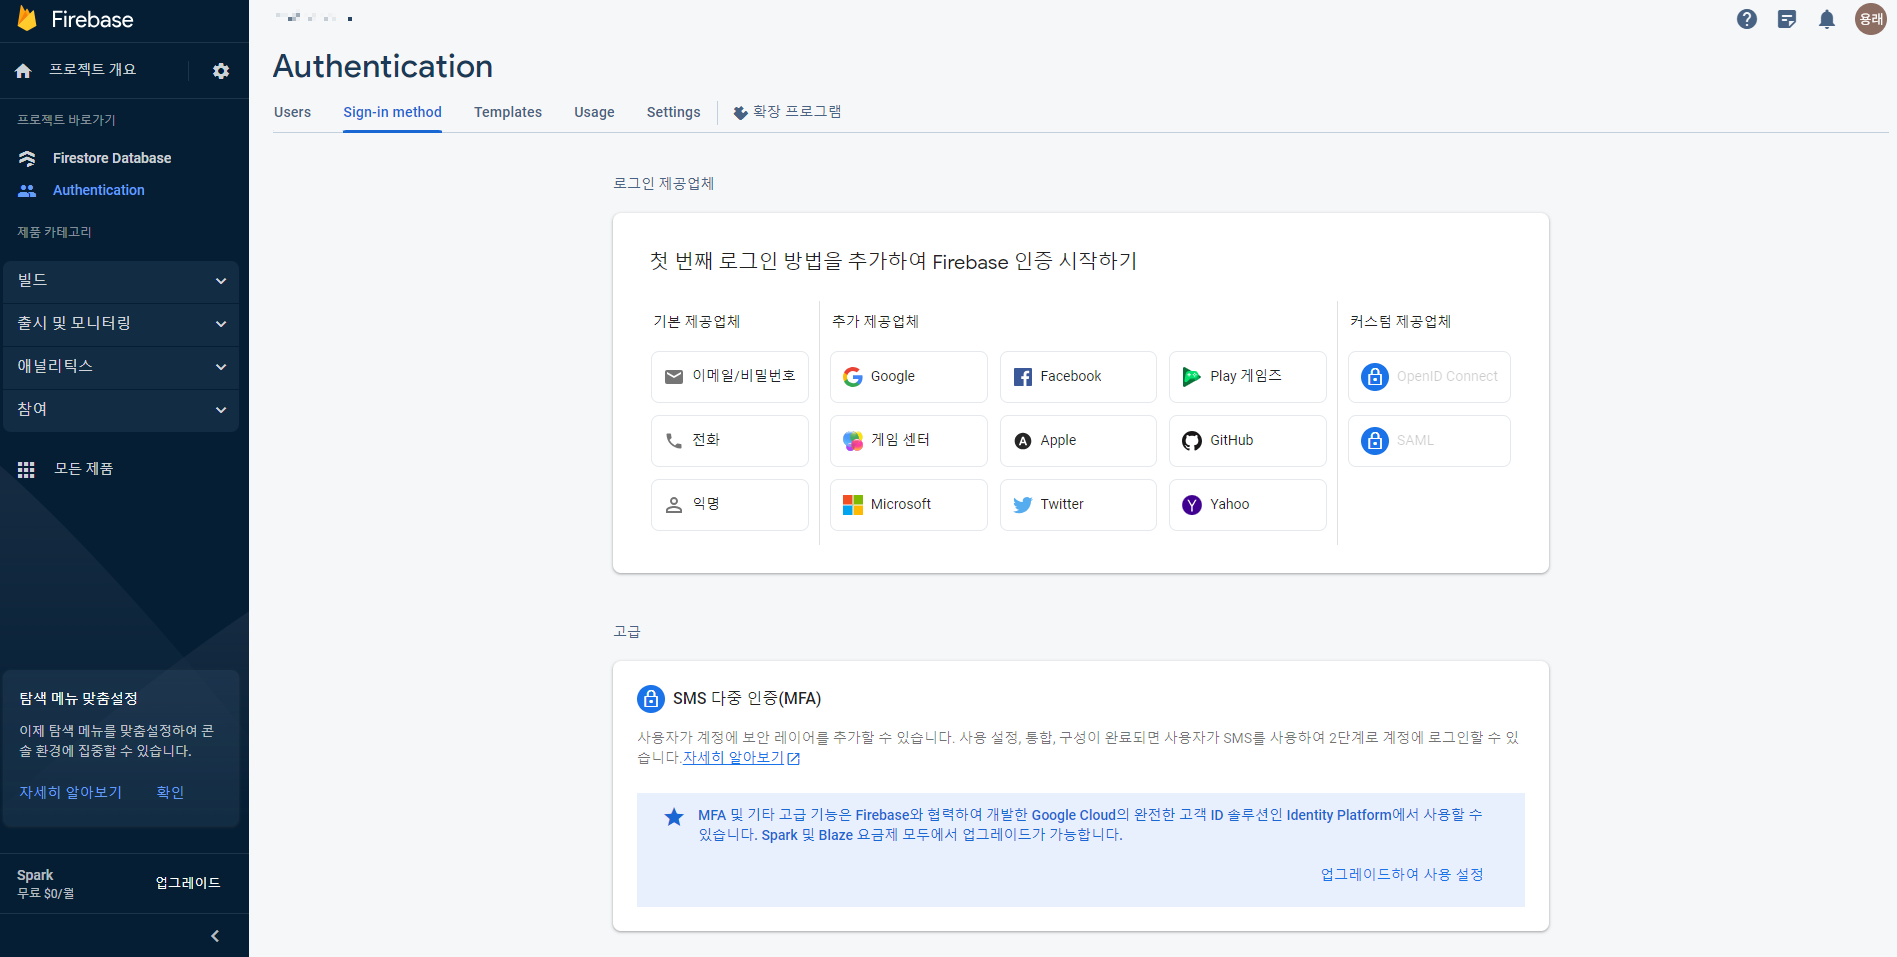The width and height of the screenshot is (1897, 957).
Task: Click the 탐색 메뉴 맞춤설정 heading
Action: click(x=78, y=699)
